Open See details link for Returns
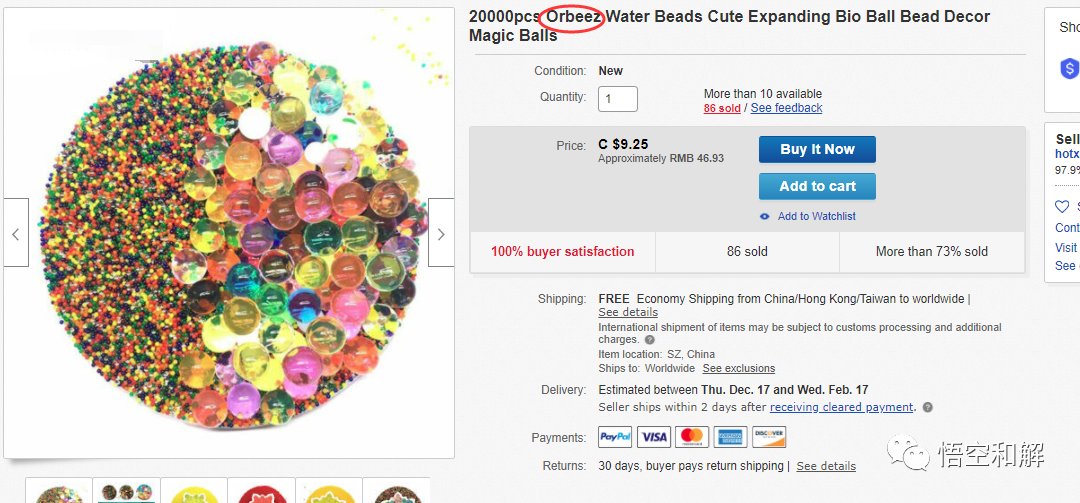 (x=826, y=466)
